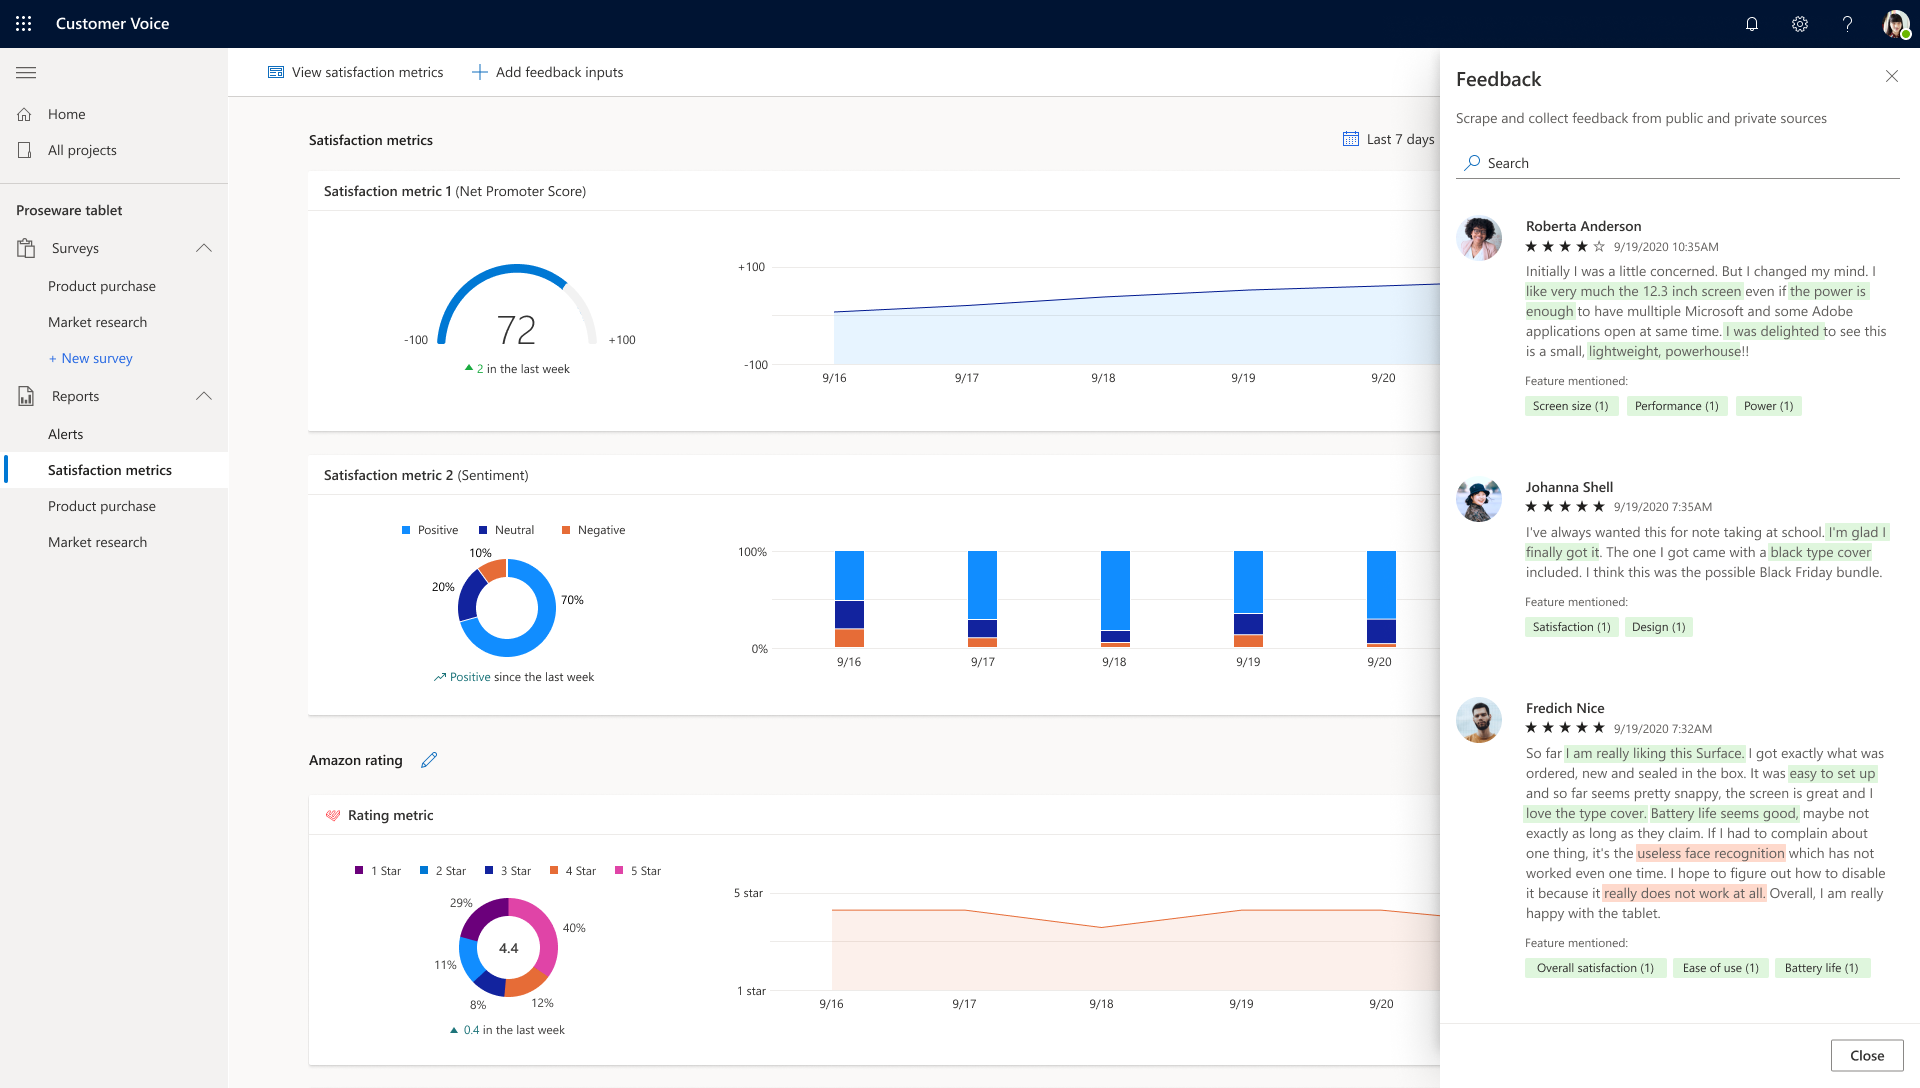Click the Overall satisfaction (1) tag

pos(1595,968)
